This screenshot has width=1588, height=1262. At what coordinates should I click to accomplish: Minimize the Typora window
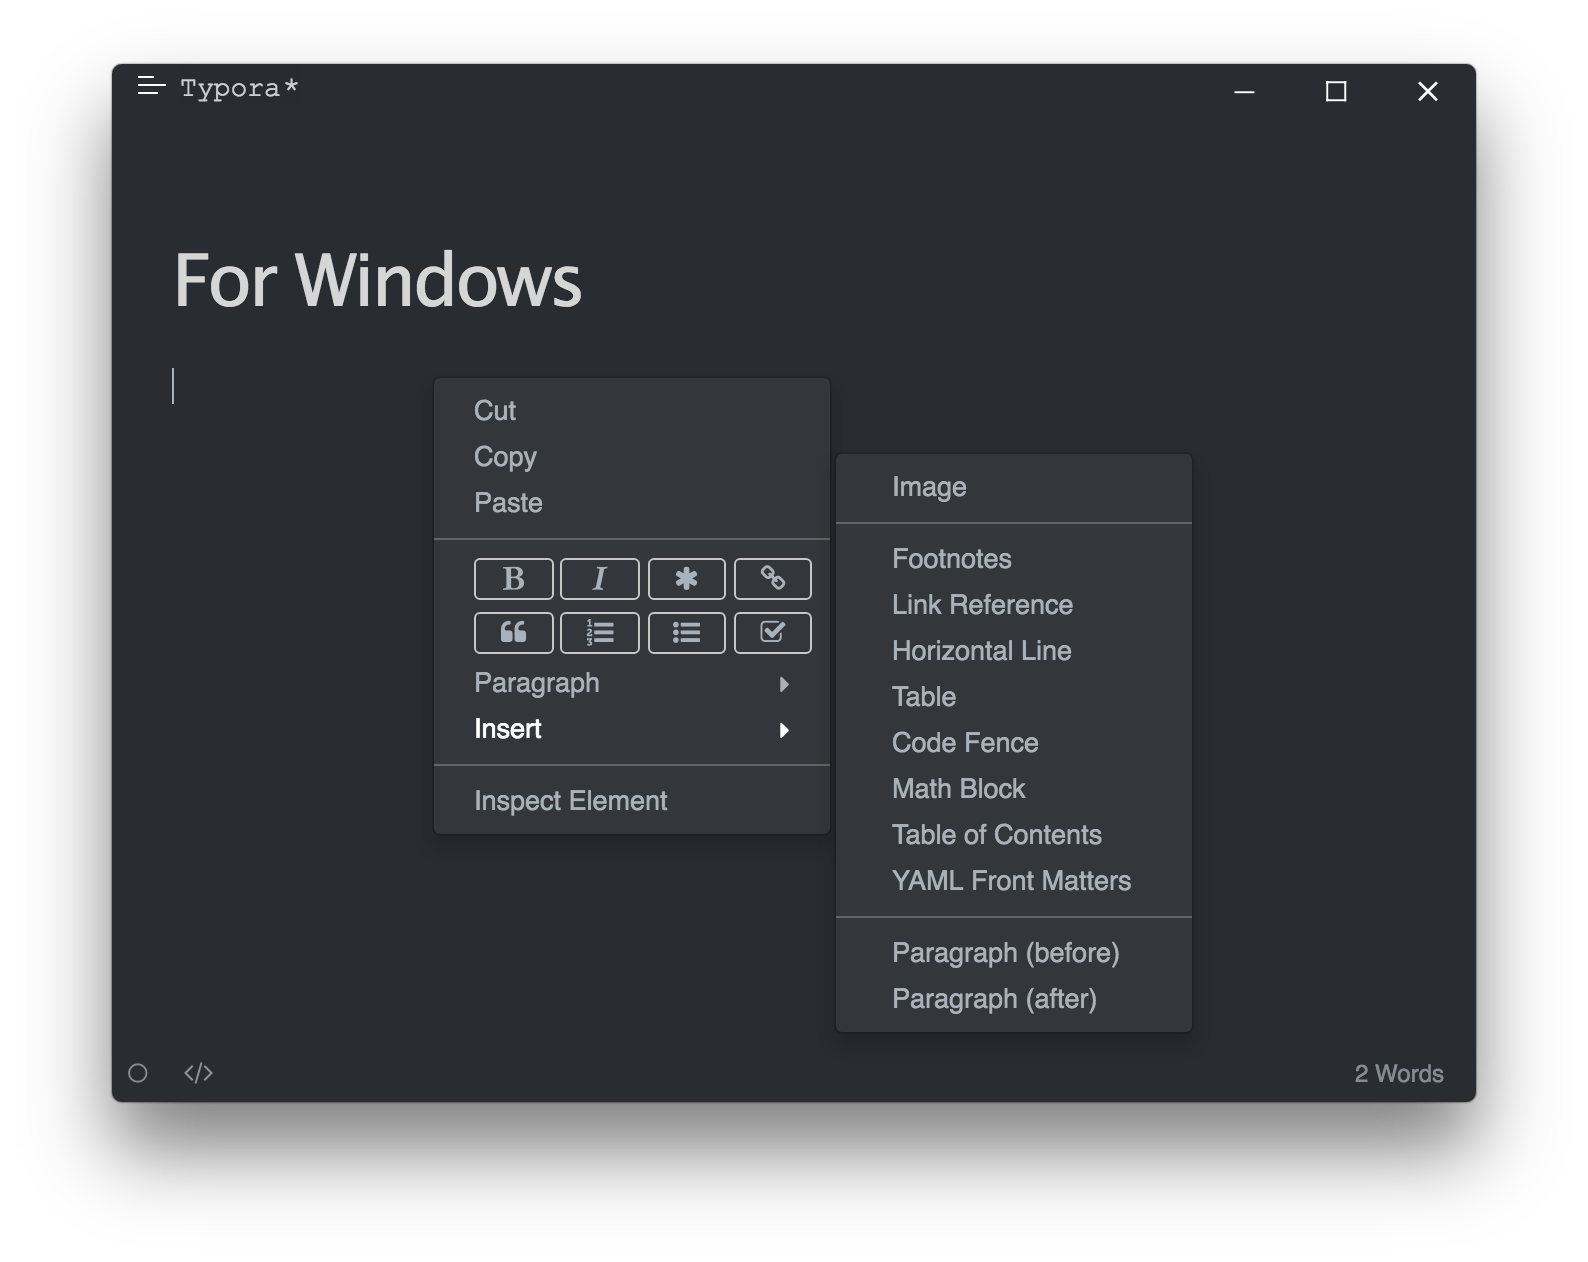[x=1244, y=92]
